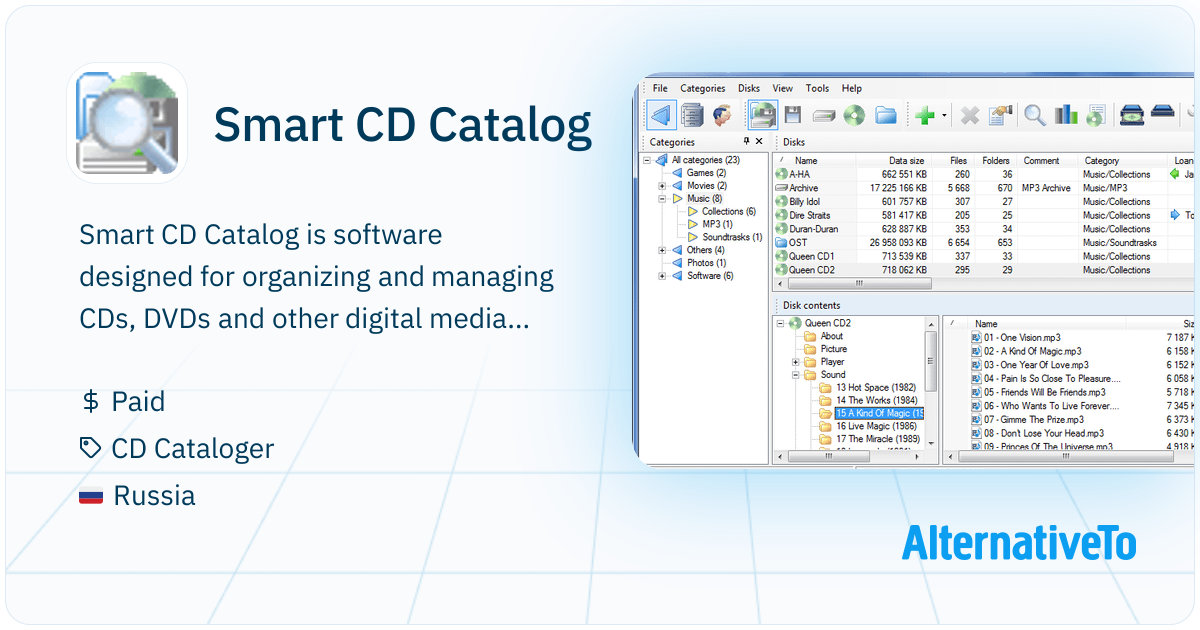The image size is (1200, 630).
Task: Click the folder icon beside OST
Action: [x=781, y=242]
